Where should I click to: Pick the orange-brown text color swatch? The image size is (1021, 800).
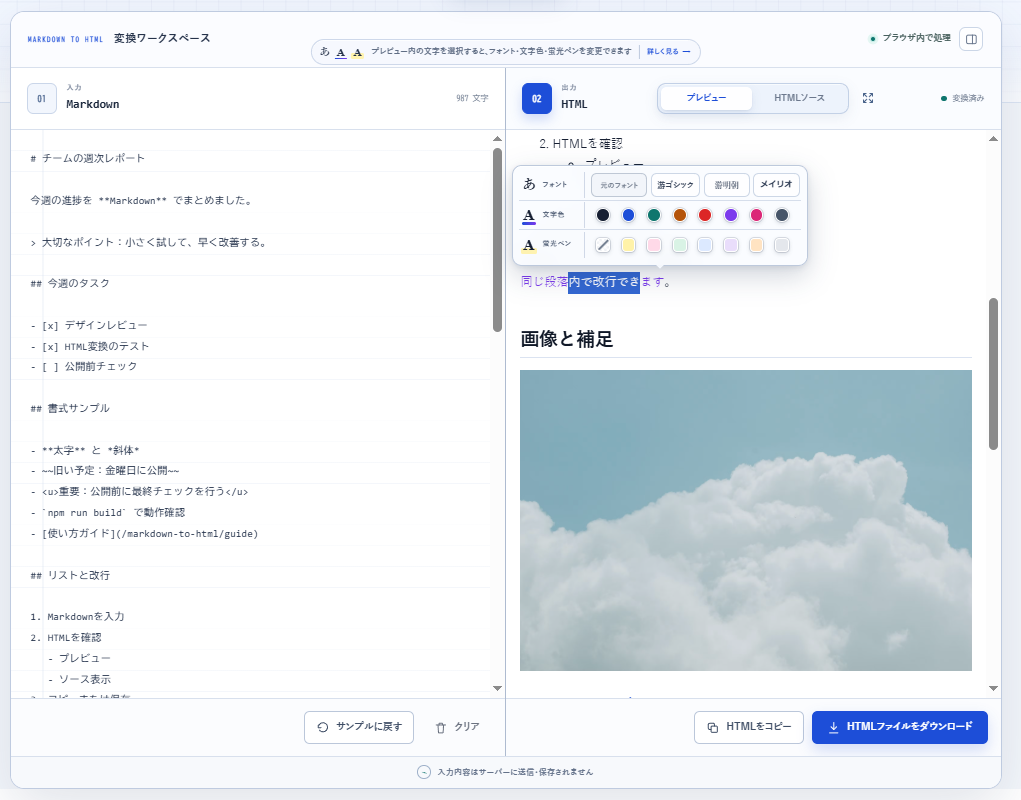pos(680,215)
